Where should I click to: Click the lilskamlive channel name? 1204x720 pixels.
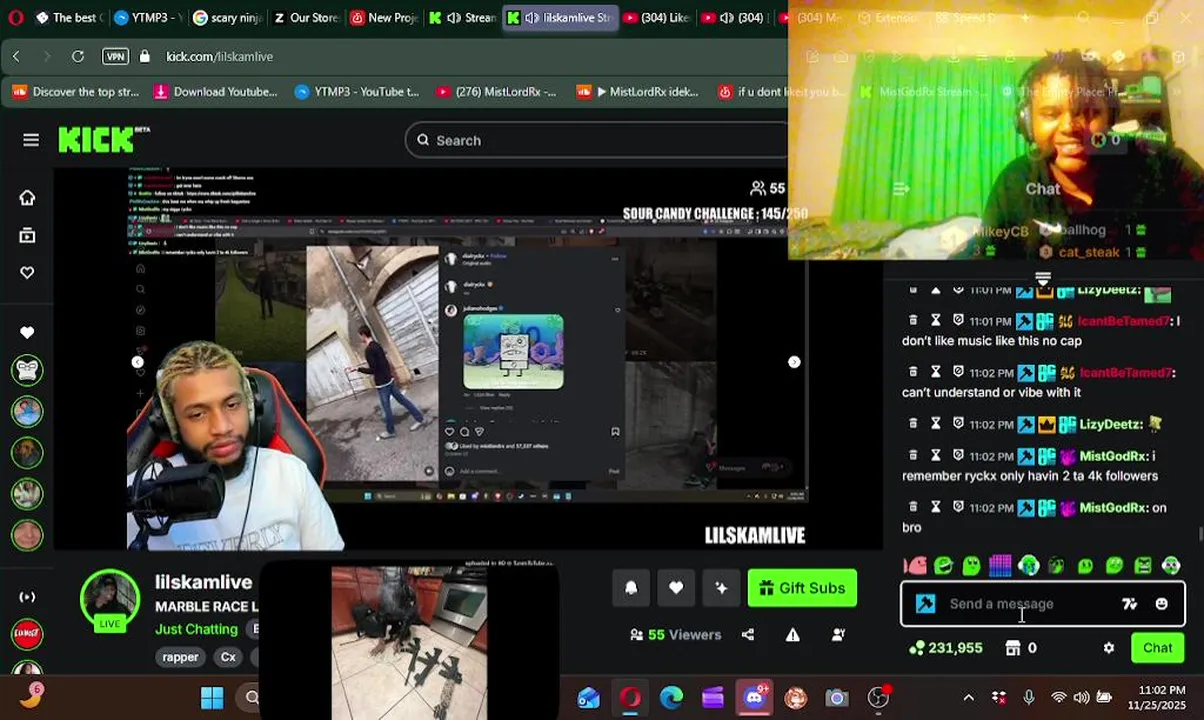click(203, 582)
